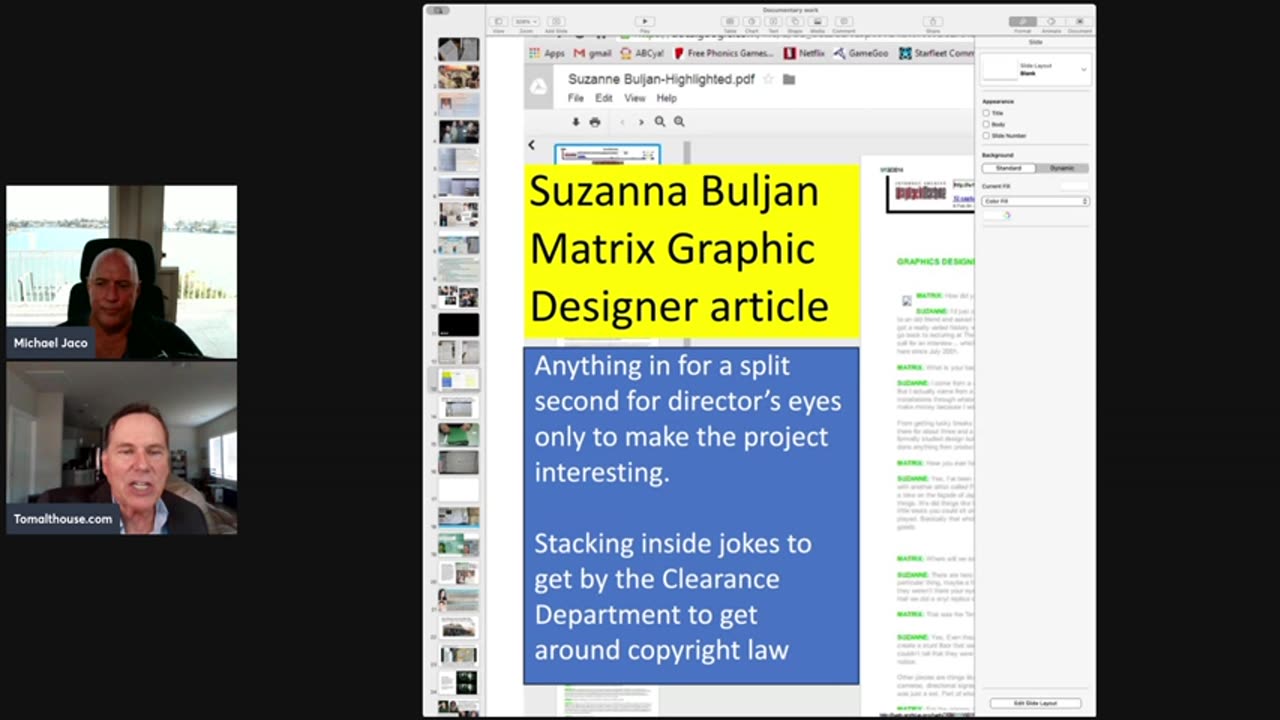Click the Tomalthouse.com video tile

tap(122, 448)
